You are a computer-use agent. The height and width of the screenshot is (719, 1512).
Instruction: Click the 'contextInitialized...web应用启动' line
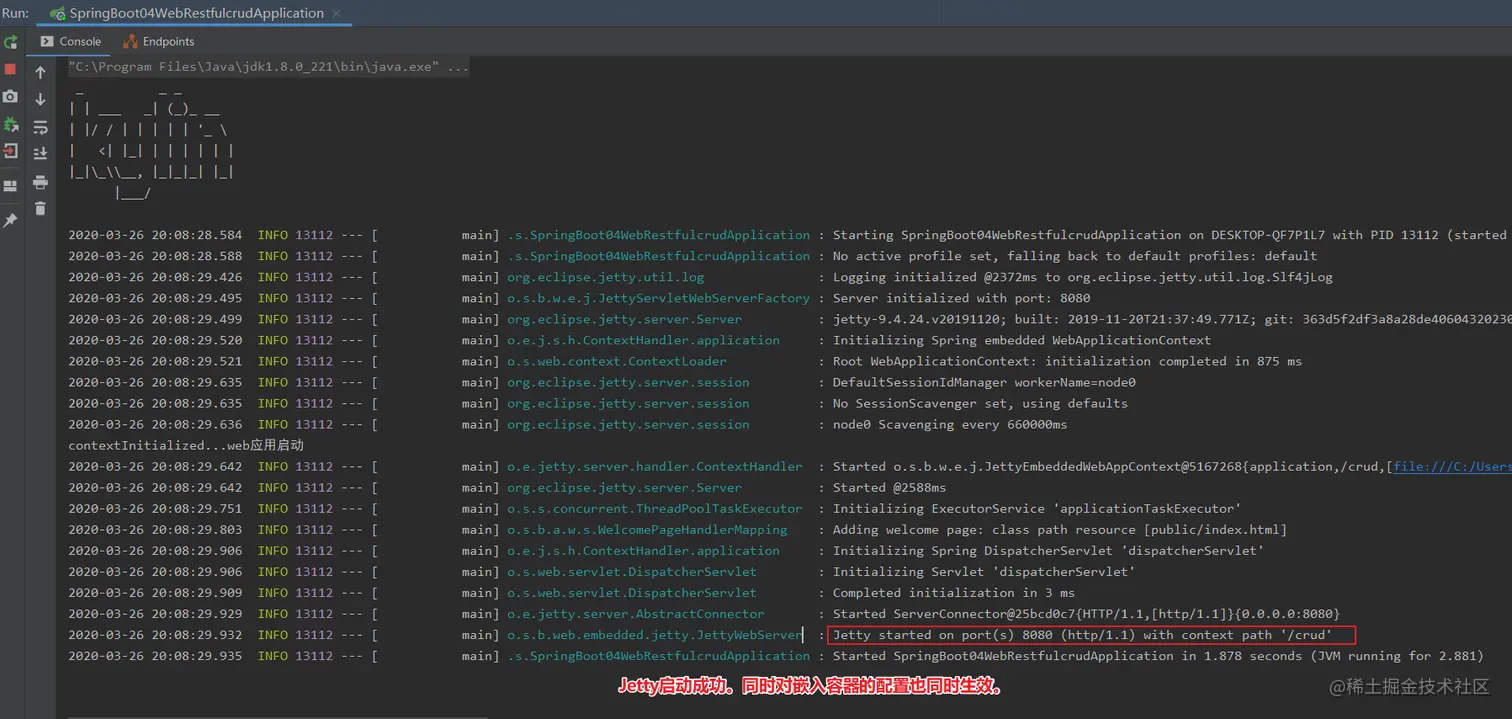pyautogui.click(x=186, y=445)
